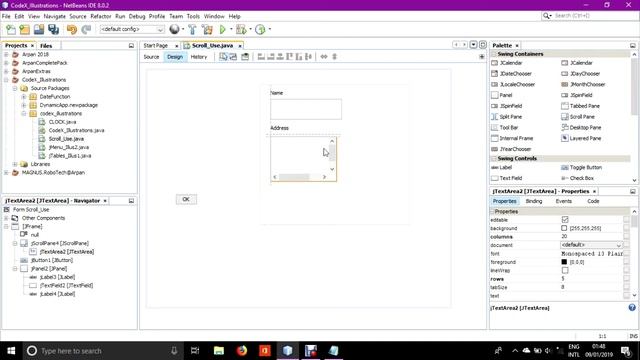Click the New Project toolbar icon
Image resolution: width=640 pixels, height=360 pixels.
click(x=24, y=29)
